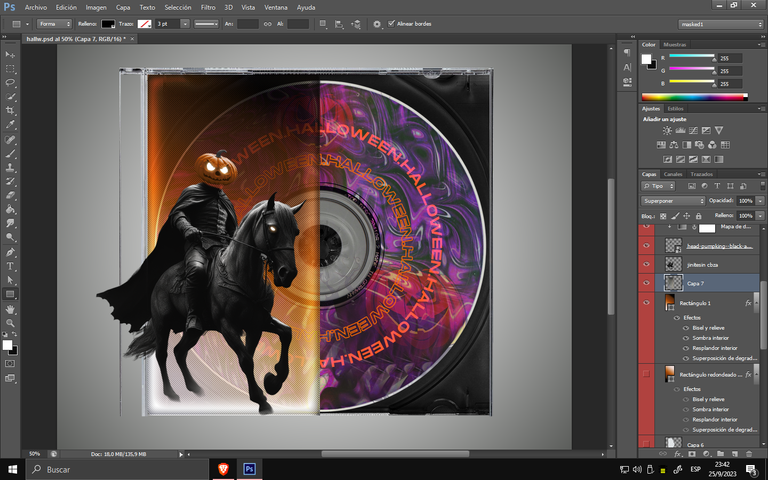Viewport: 768px width, 480px height.
Task: Open the Tipo layer filter dropdown
Action: 658,186
